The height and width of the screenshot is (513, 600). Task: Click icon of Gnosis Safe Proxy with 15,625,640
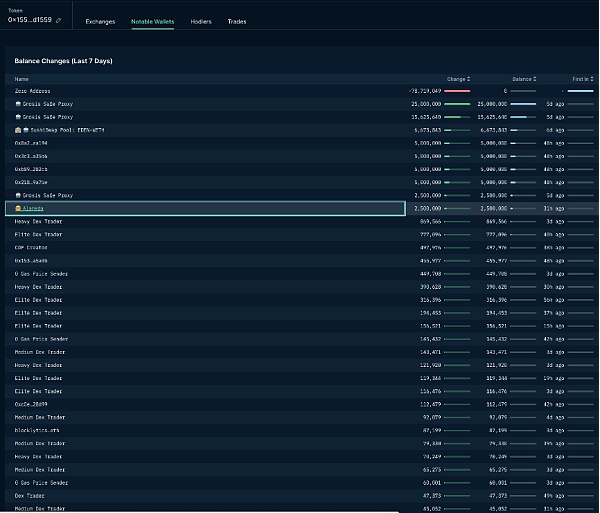pos(18,117)
